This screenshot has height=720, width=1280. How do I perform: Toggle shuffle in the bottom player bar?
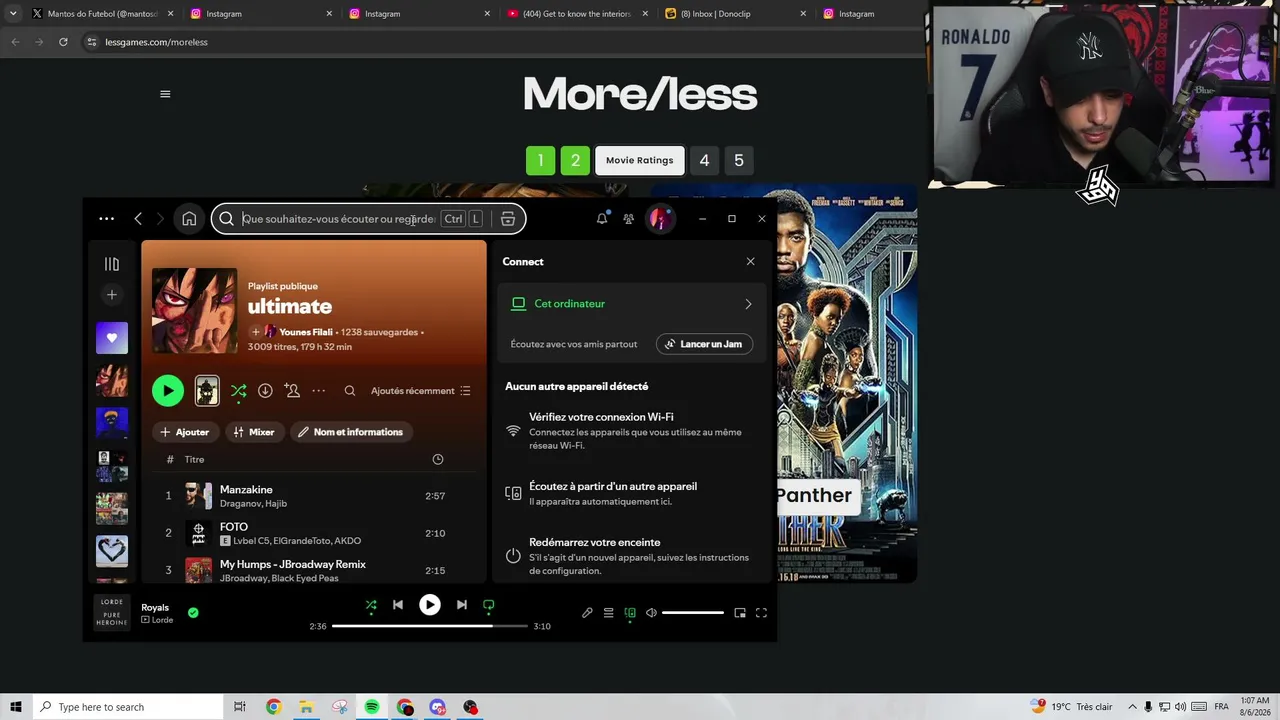coord(371,605)
